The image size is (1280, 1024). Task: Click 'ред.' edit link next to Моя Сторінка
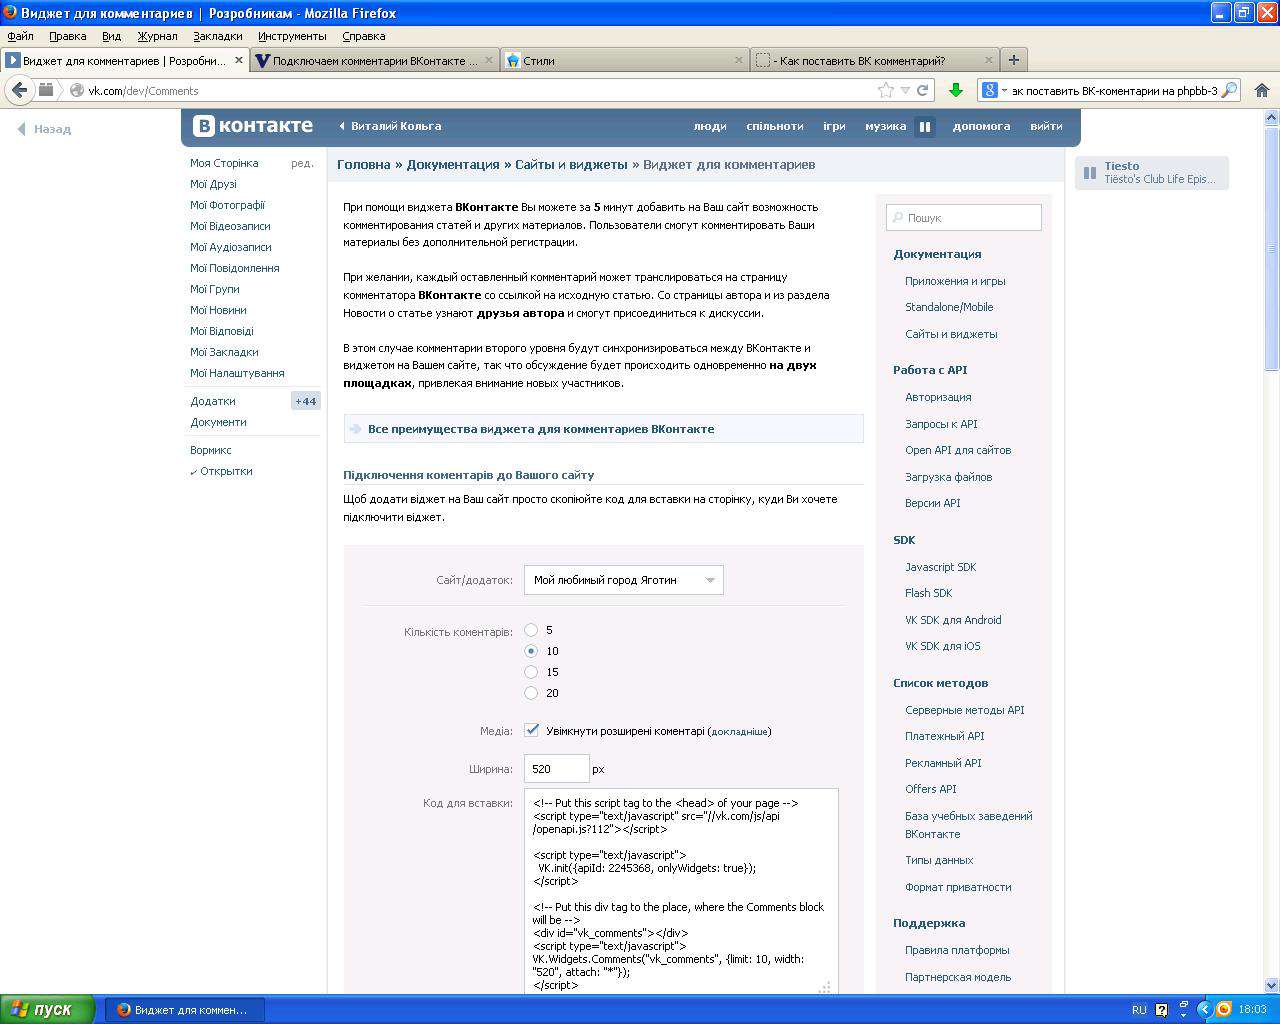click(302, 163)
